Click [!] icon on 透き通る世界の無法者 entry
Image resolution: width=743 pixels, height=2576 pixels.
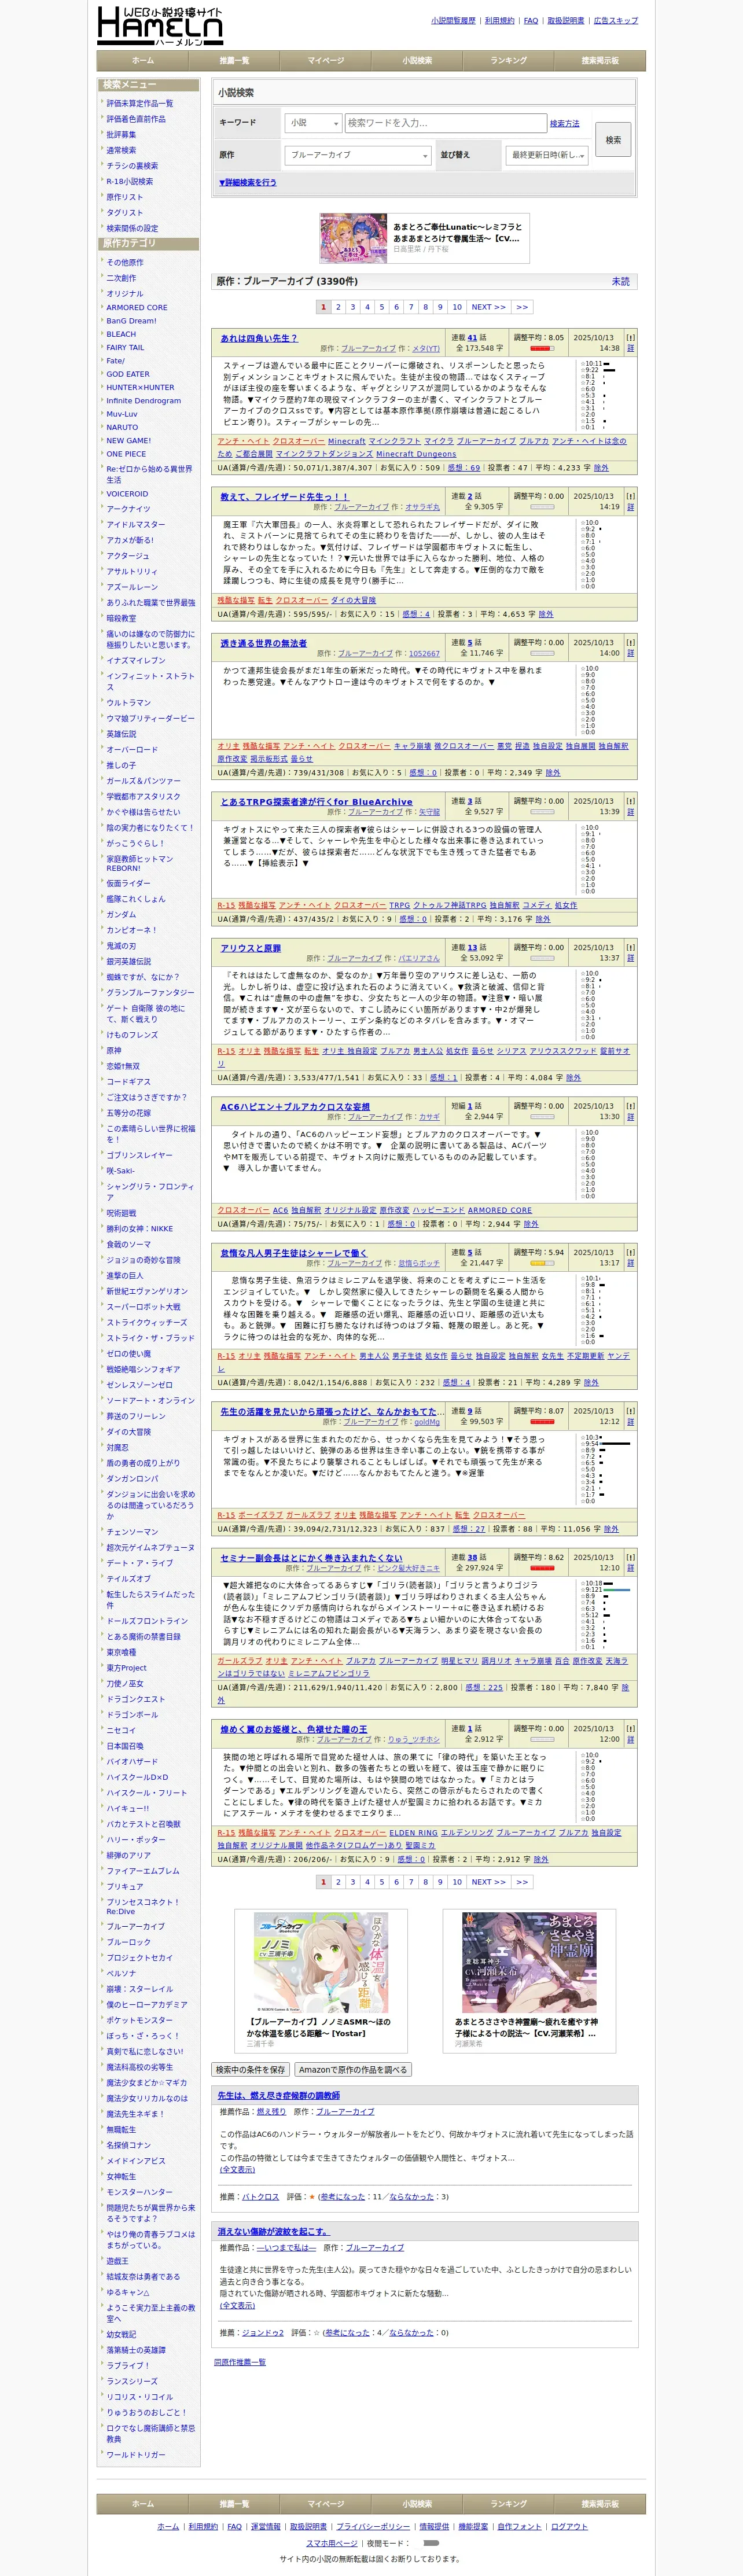point(630,643)
